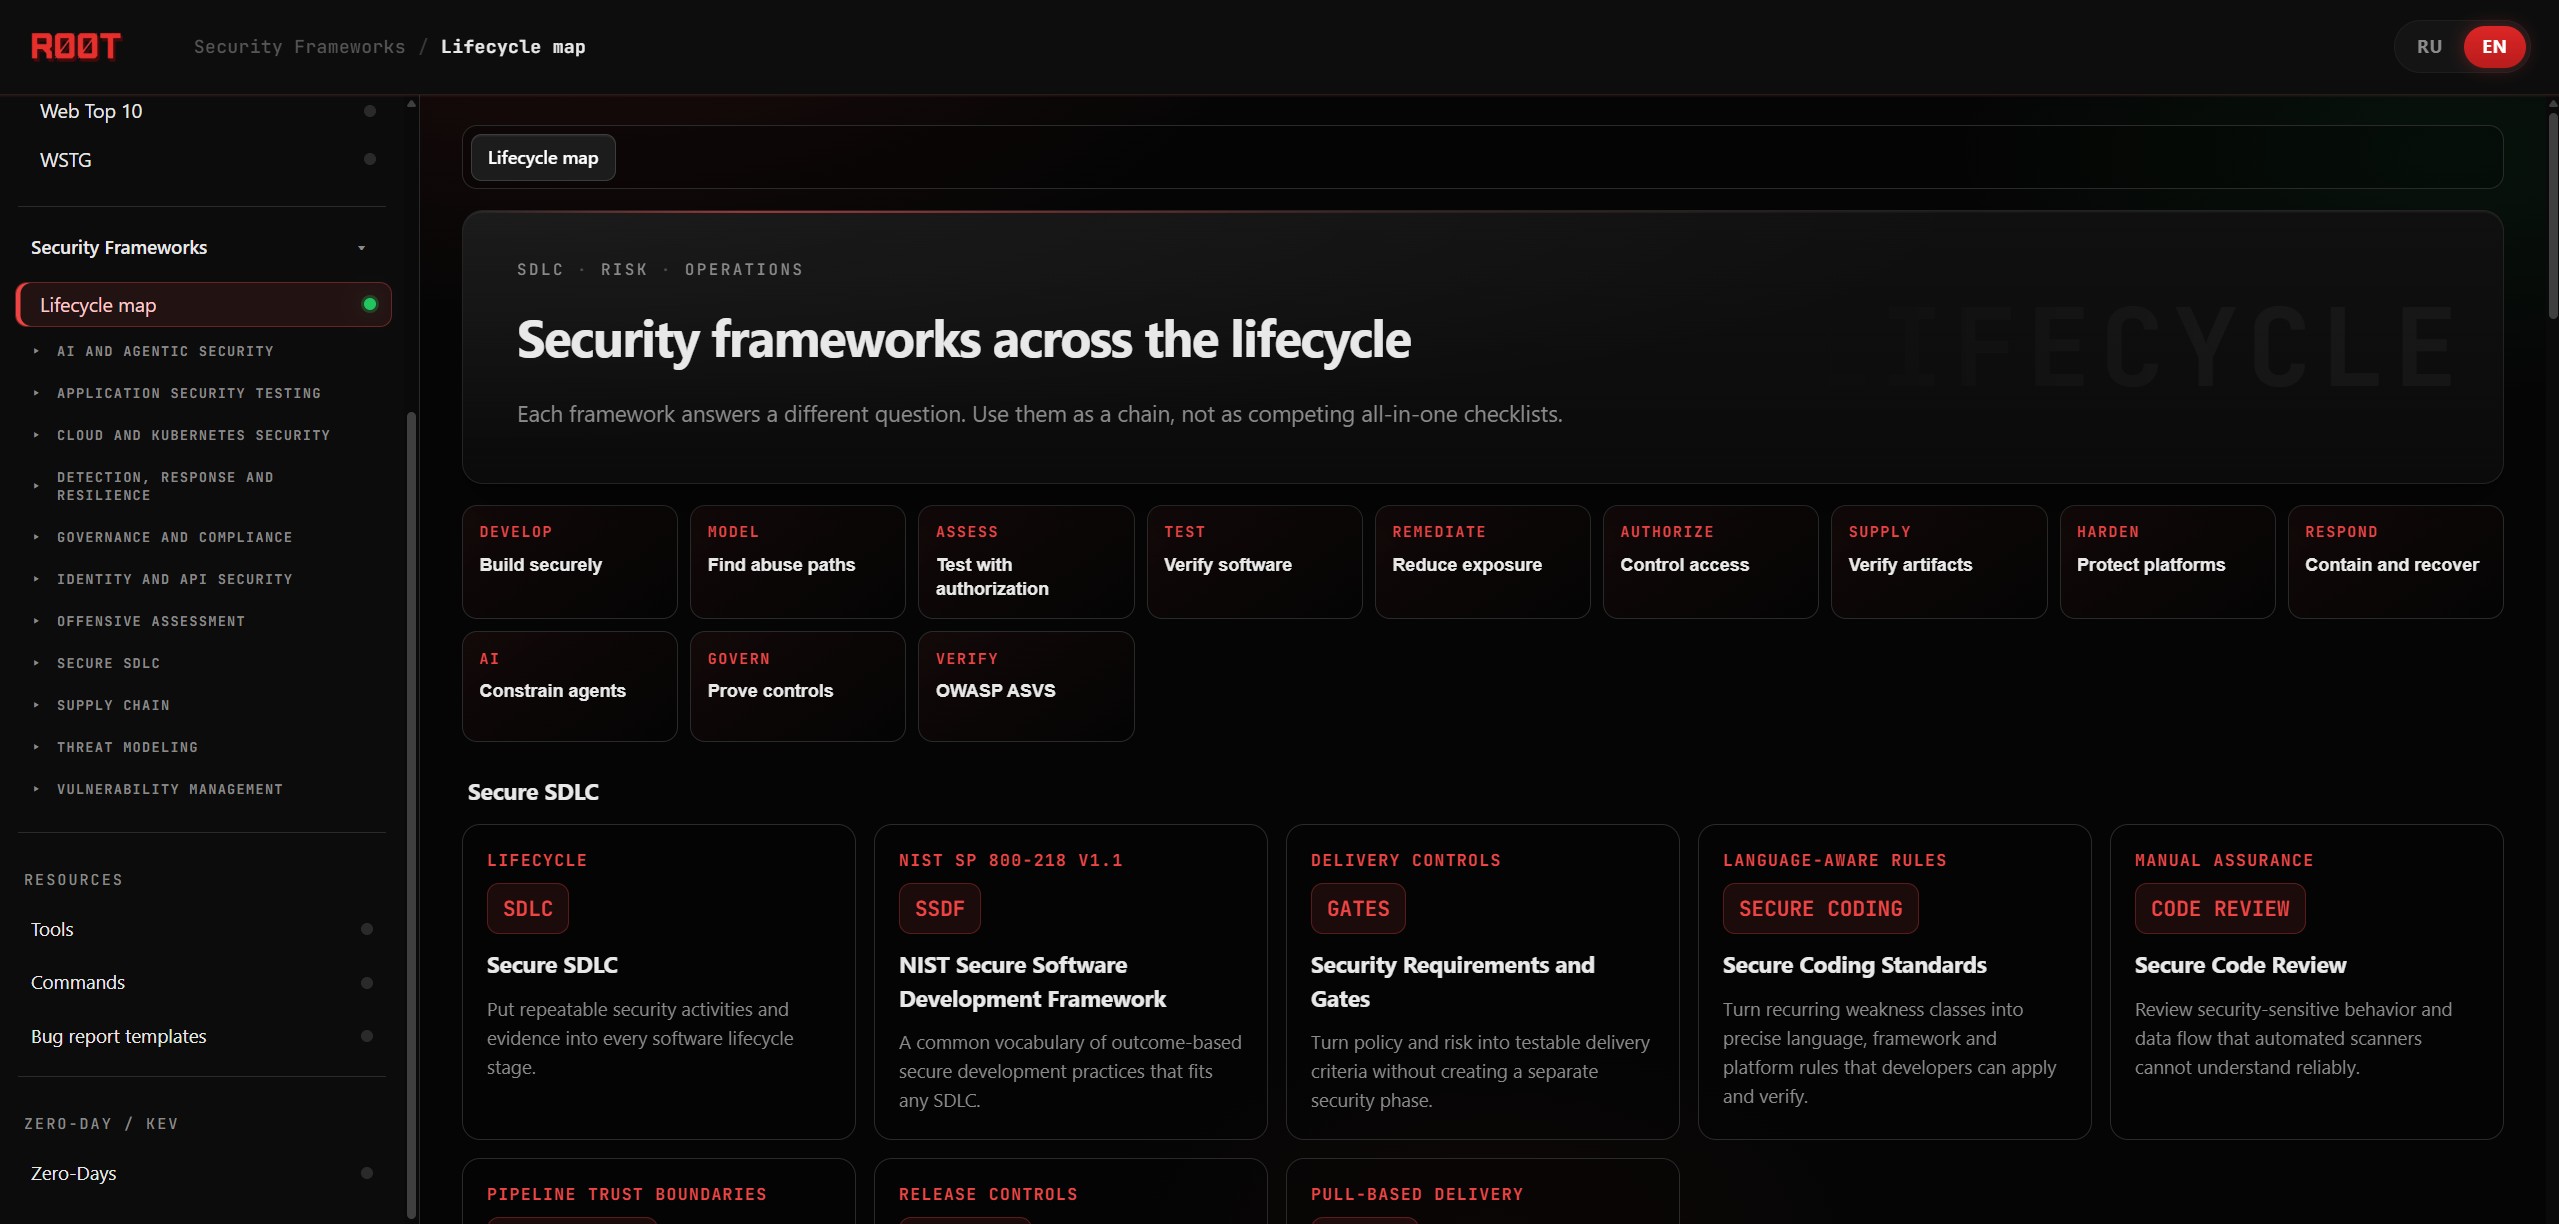Open AUTHORIZE Control access card
Viewport: 2559px width, 1224px height.
[1711, 562]
